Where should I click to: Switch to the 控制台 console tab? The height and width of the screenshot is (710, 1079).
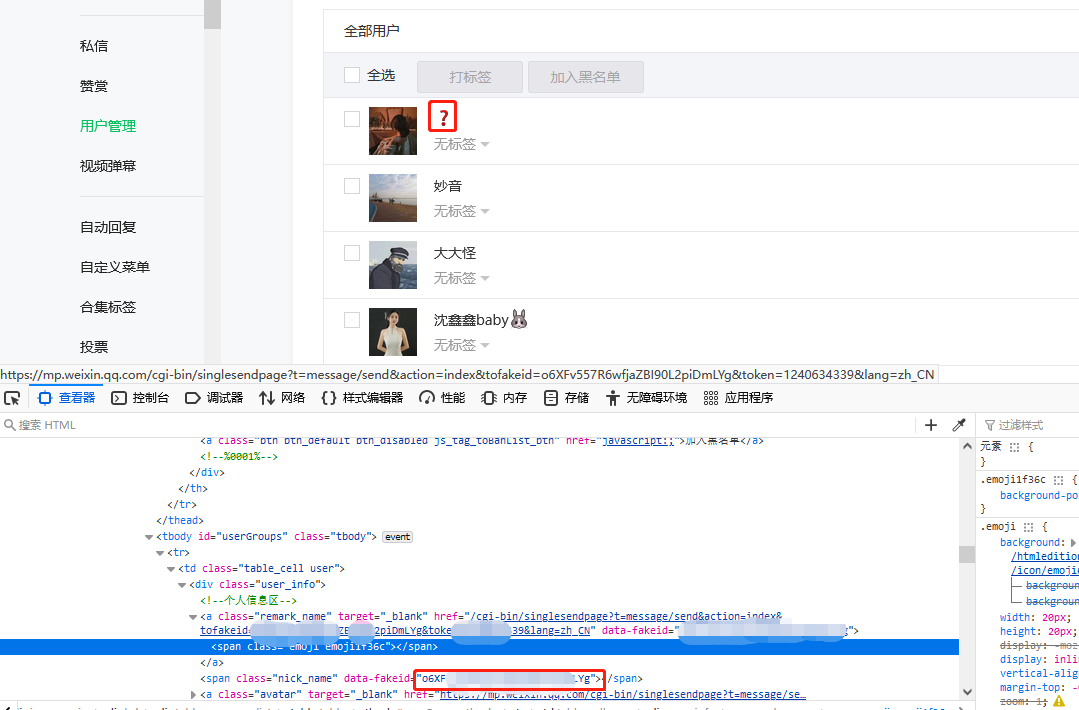[x=140, y=398]
